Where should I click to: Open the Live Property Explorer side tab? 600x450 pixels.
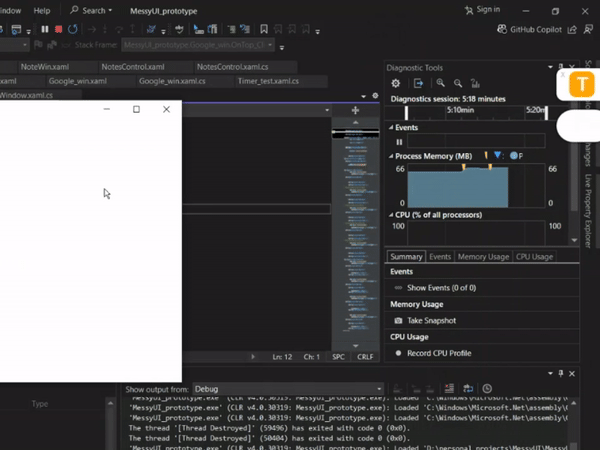[588, 211]
